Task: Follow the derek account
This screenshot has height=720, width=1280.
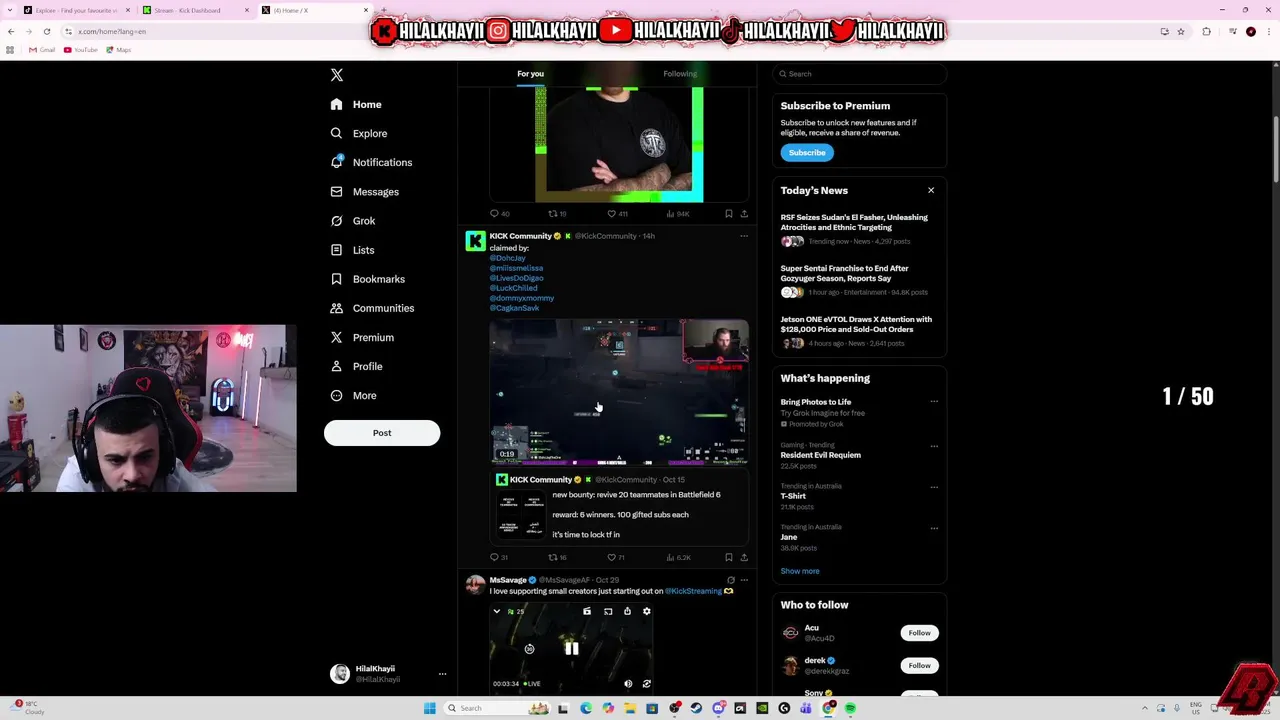Action: click(919, 665)
